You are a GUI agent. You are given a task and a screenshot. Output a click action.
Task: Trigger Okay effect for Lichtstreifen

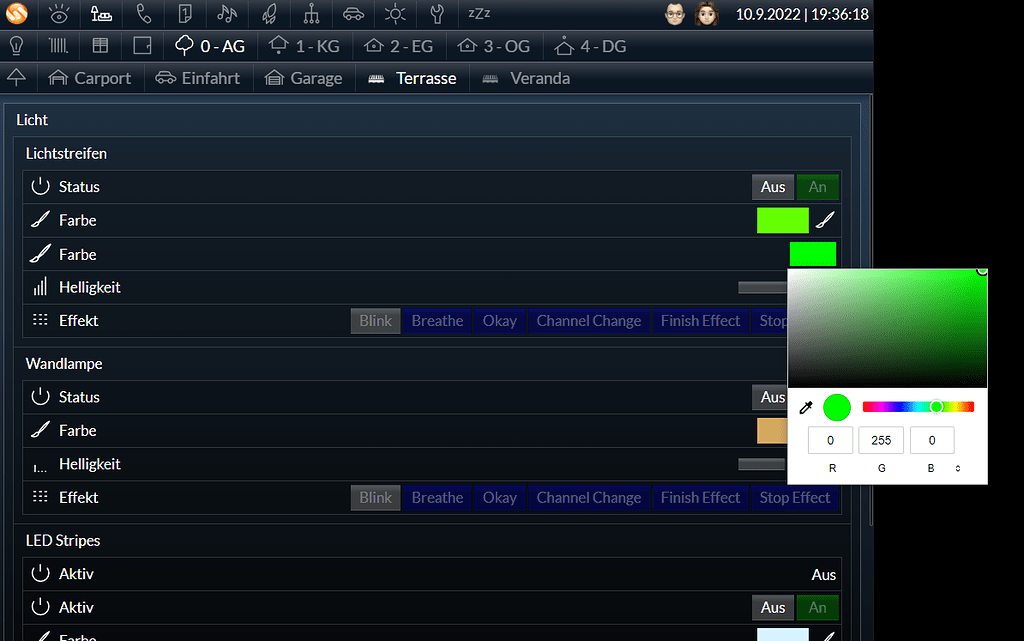pyautogui.click(x=500, y=321)
